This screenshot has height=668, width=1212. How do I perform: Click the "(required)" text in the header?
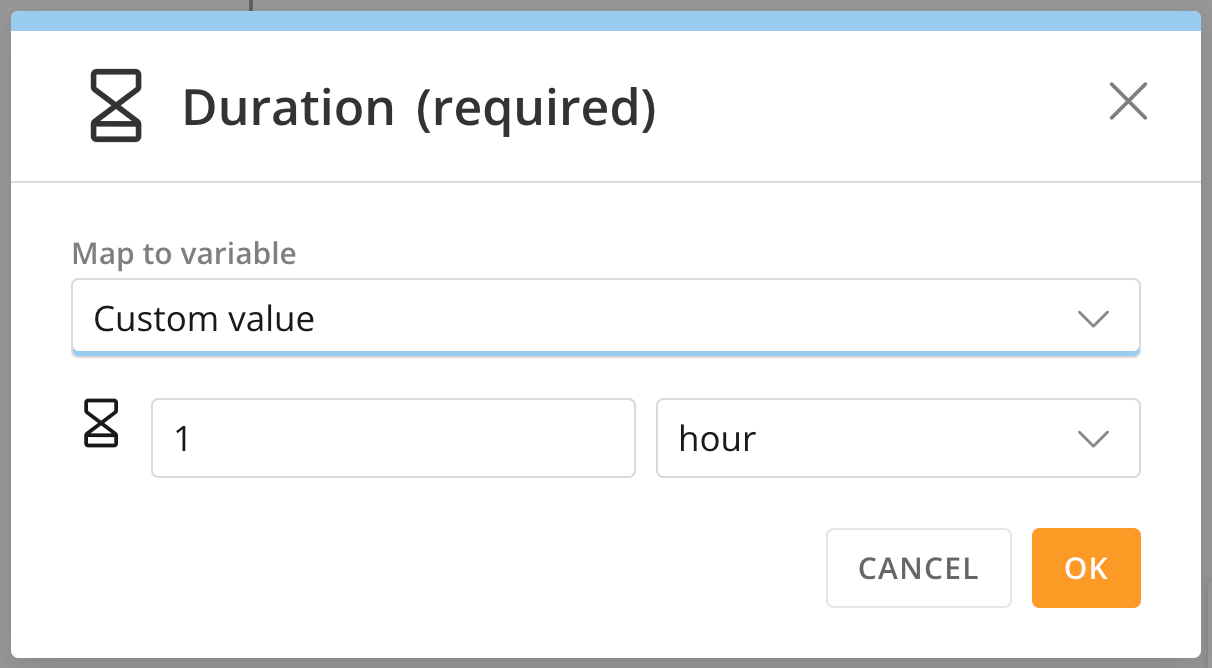coord(537,107)
